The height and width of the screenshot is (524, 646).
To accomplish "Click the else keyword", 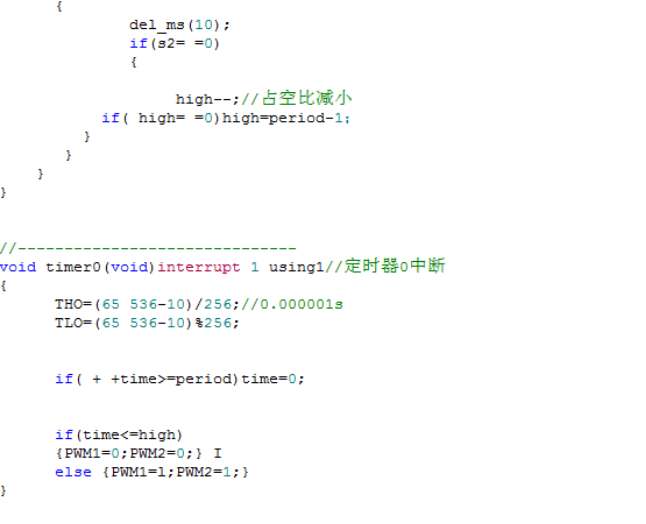I will coord(73,472).
